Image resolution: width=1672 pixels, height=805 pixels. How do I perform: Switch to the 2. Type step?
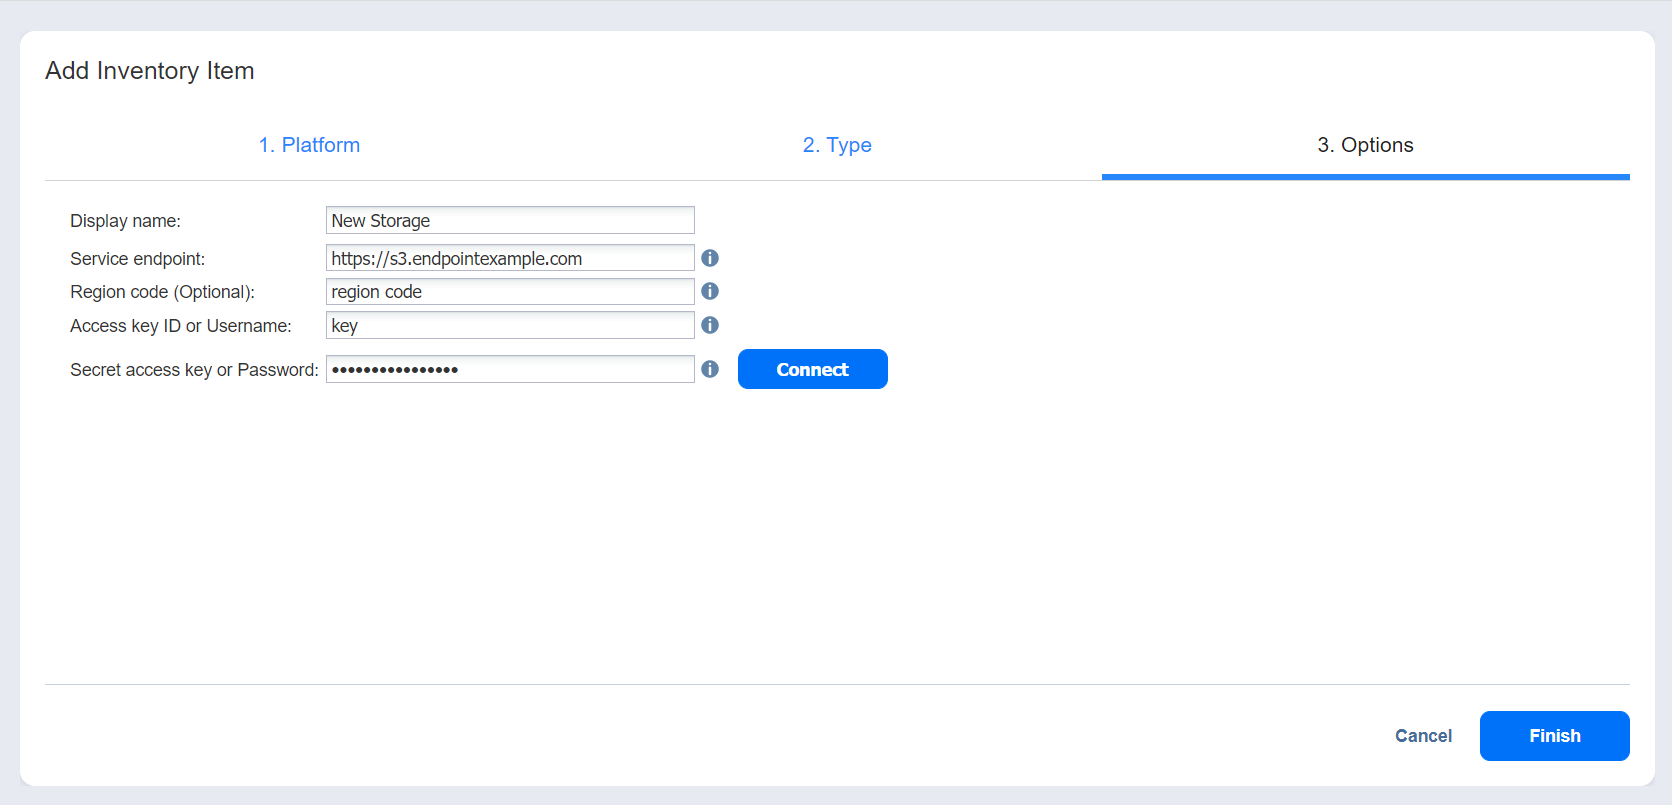(x=837, y=145)
